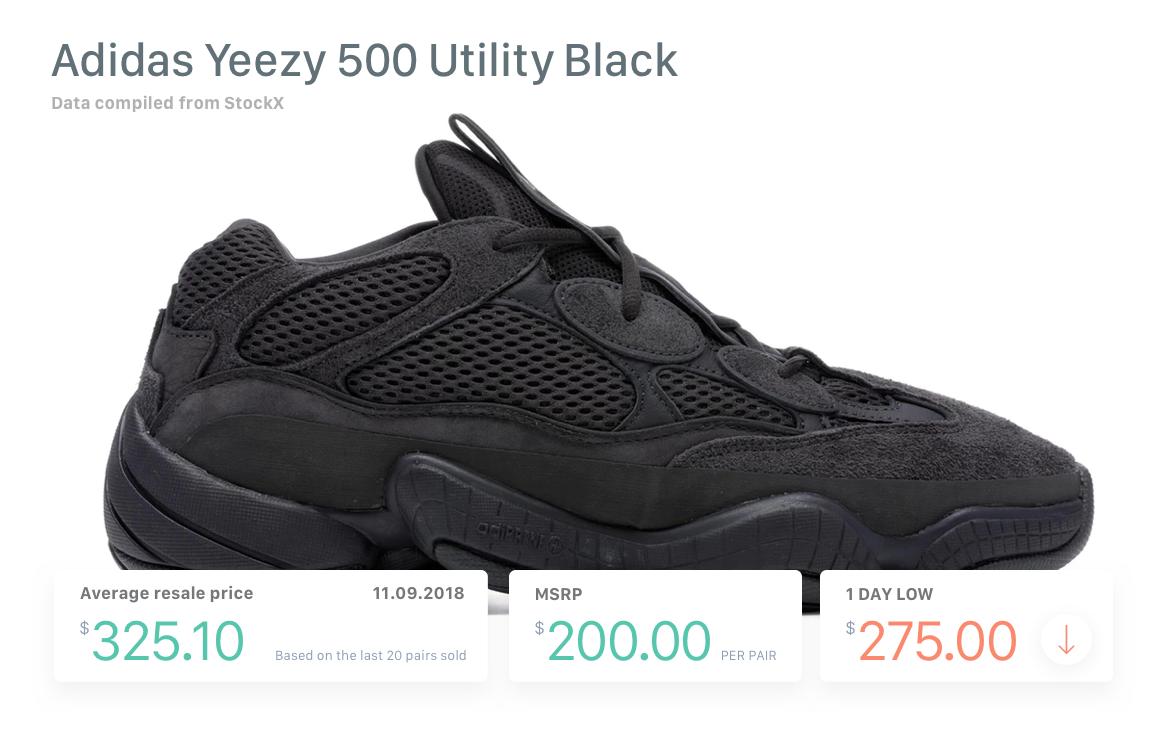This screenshot has width=1168, height=734.
Task: Click the MSRP label
Action: tap(559, 594)
